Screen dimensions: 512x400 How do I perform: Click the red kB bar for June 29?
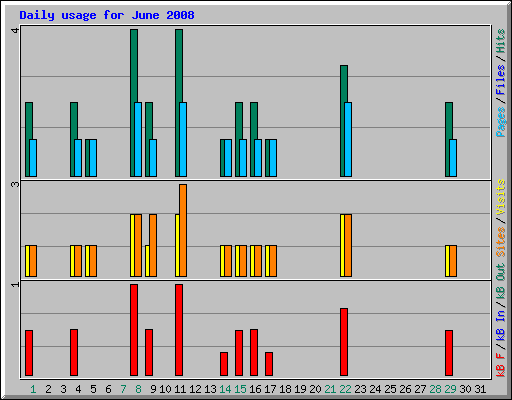coord(449,353)
